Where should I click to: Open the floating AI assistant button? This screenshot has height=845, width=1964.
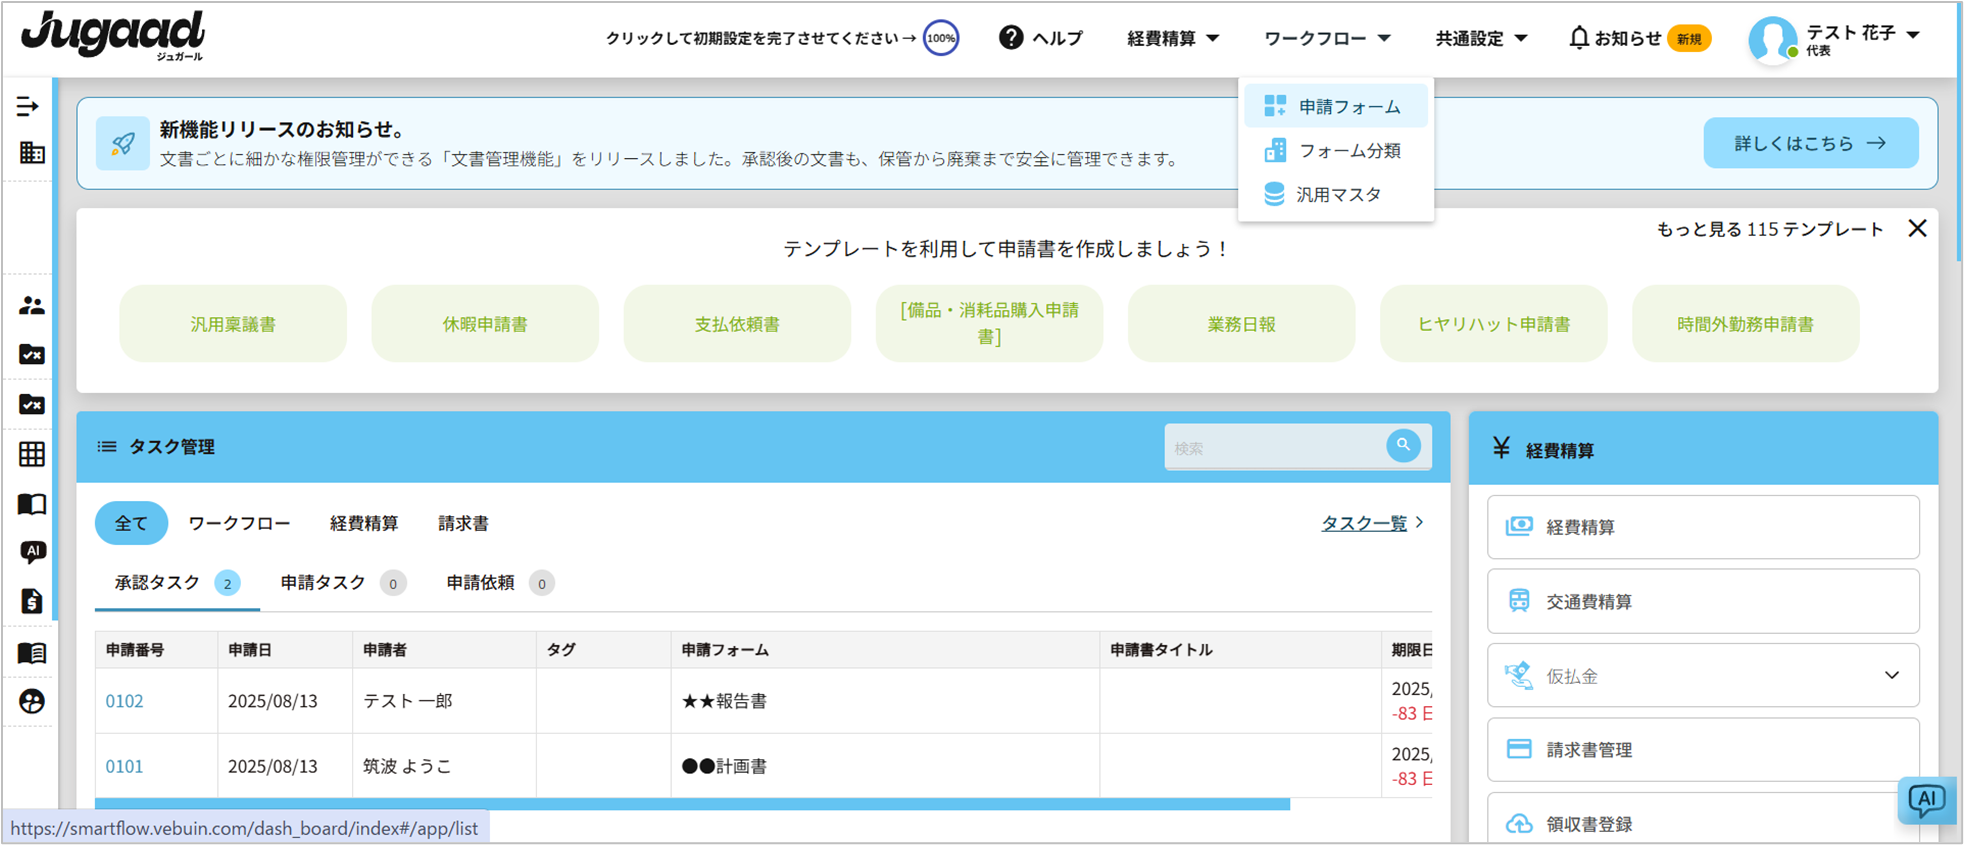(1926, 800)
